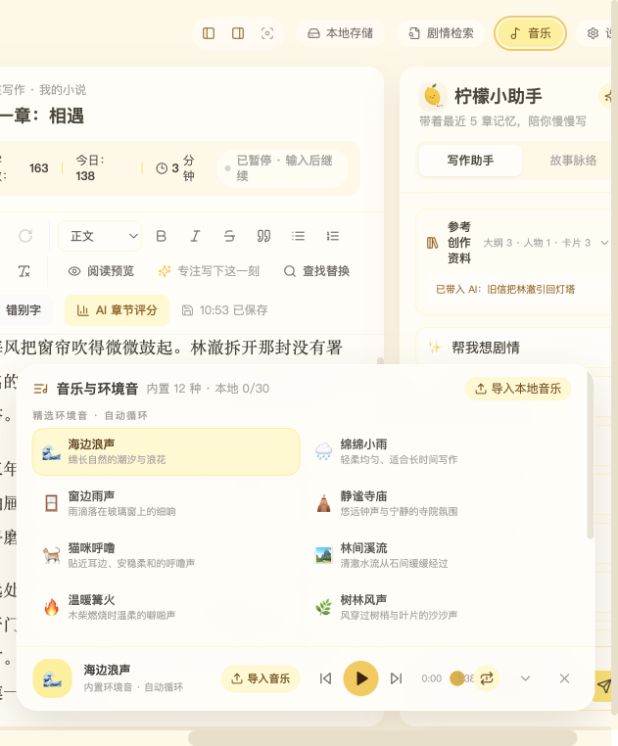Select the 温暖篝火 ambient sound
The image size is (618, 746).
click(166, 607)
